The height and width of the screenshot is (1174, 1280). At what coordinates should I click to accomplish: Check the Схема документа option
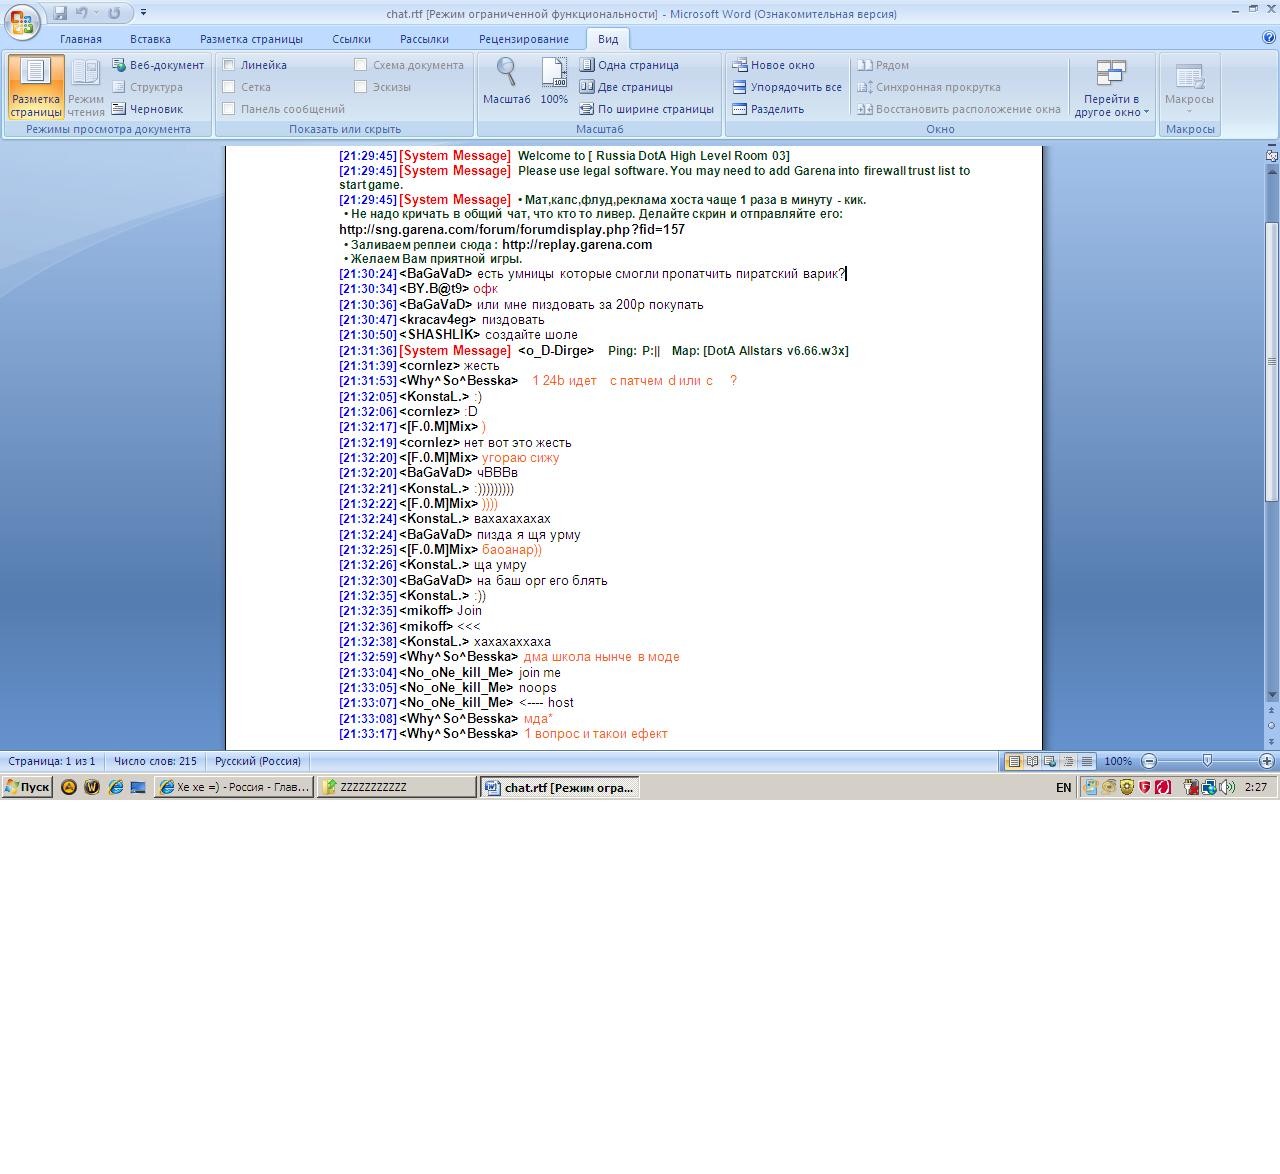361,65
